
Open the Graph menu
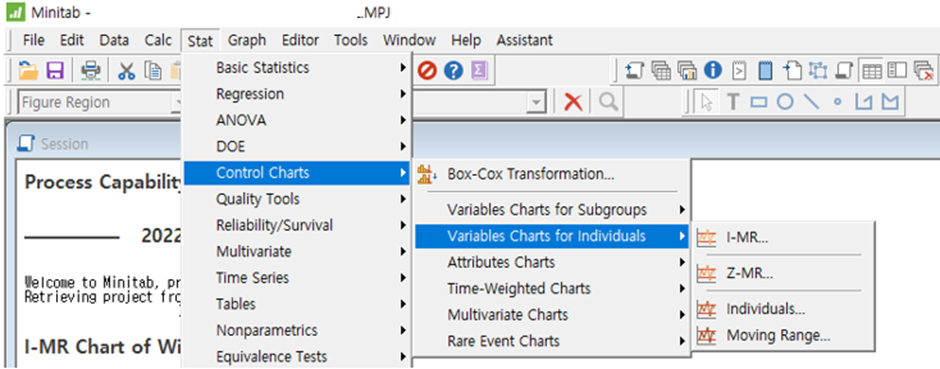247,41
